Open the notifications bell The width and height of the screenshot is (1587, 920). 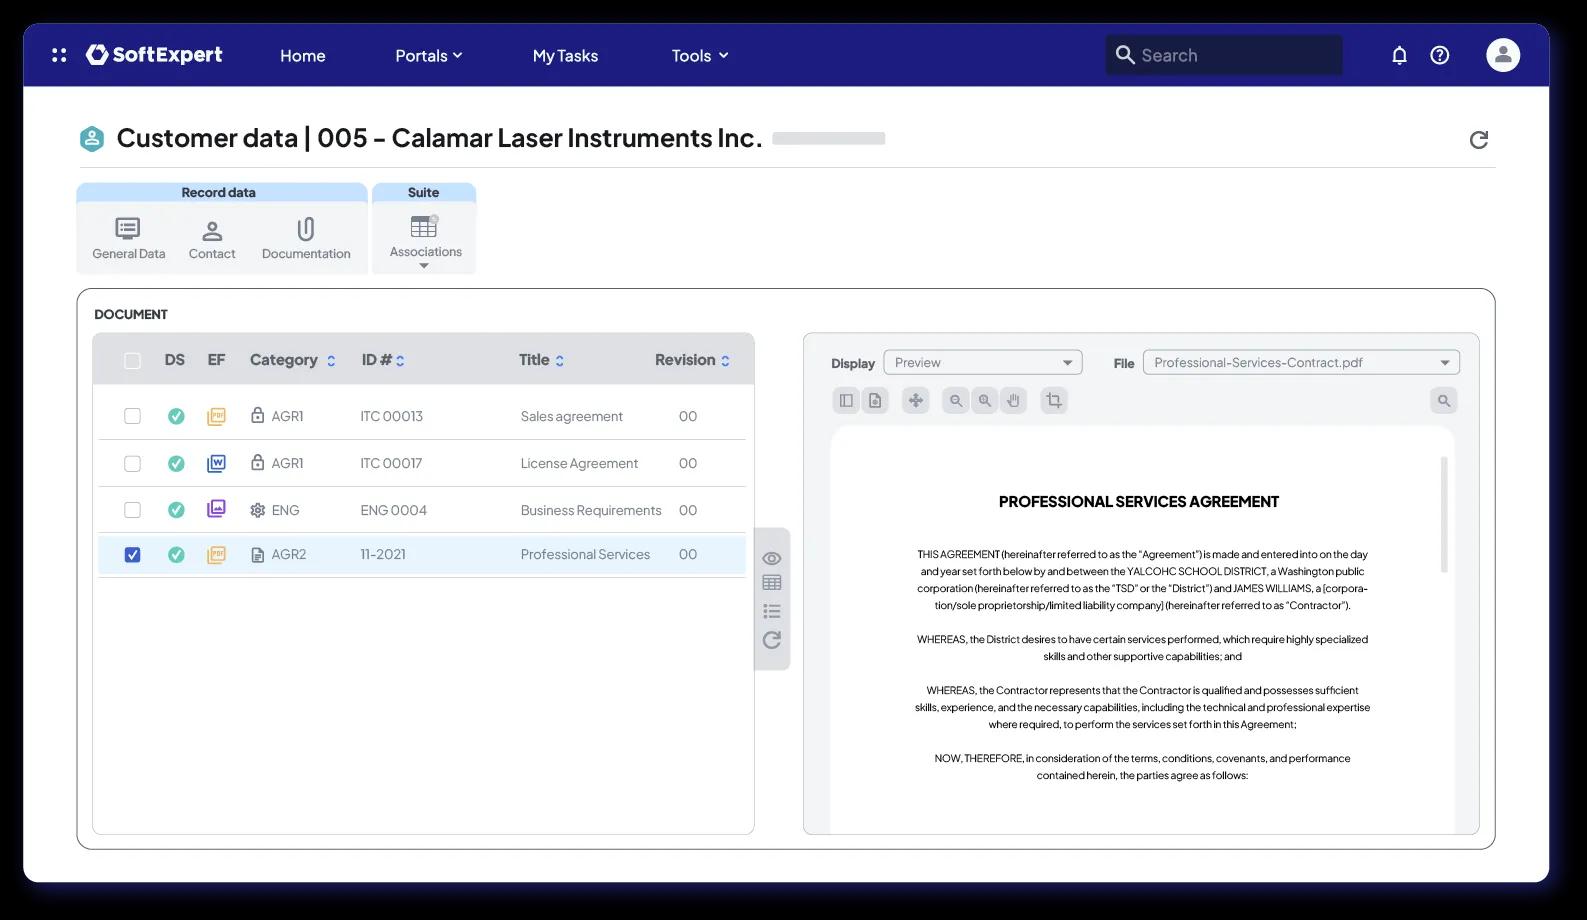tap(1399, 55)
